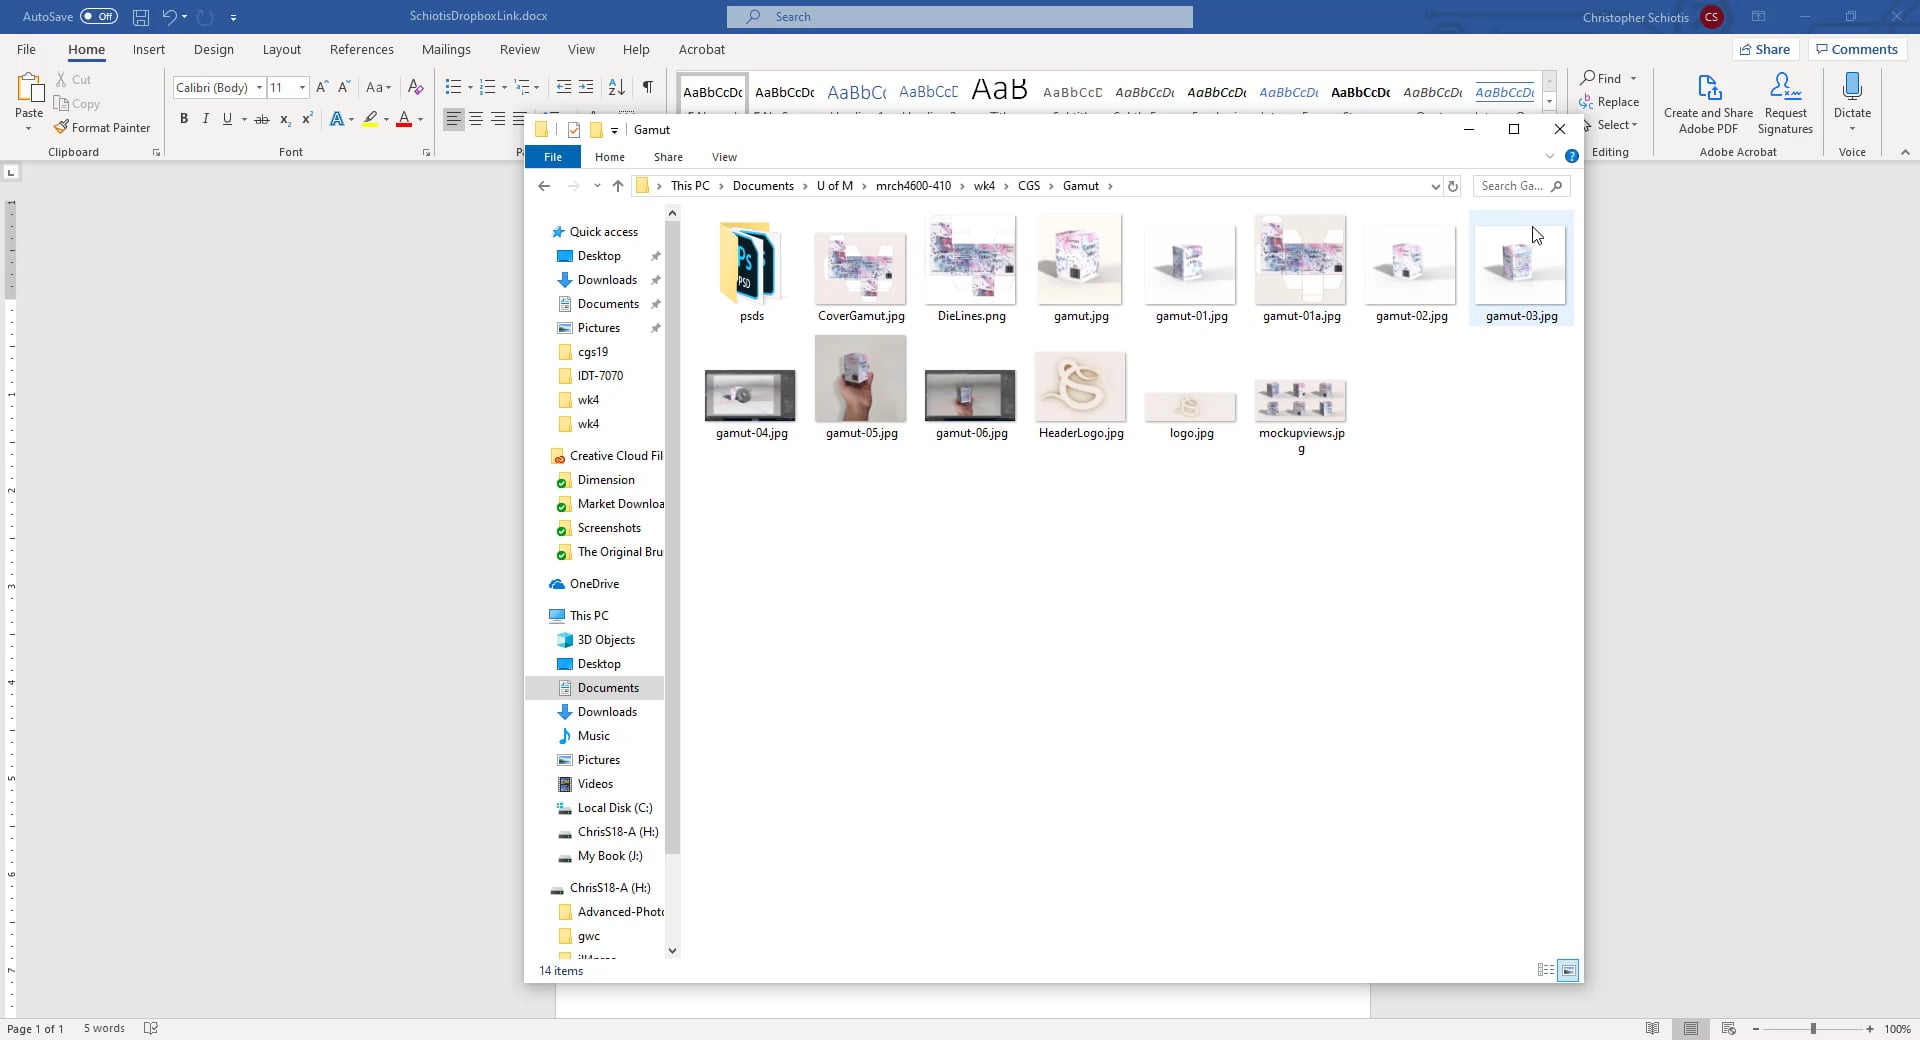Click the Comments button in Word
Image resolution: width=1920 pixels, height=1040 pixels.
point(1857,49)
